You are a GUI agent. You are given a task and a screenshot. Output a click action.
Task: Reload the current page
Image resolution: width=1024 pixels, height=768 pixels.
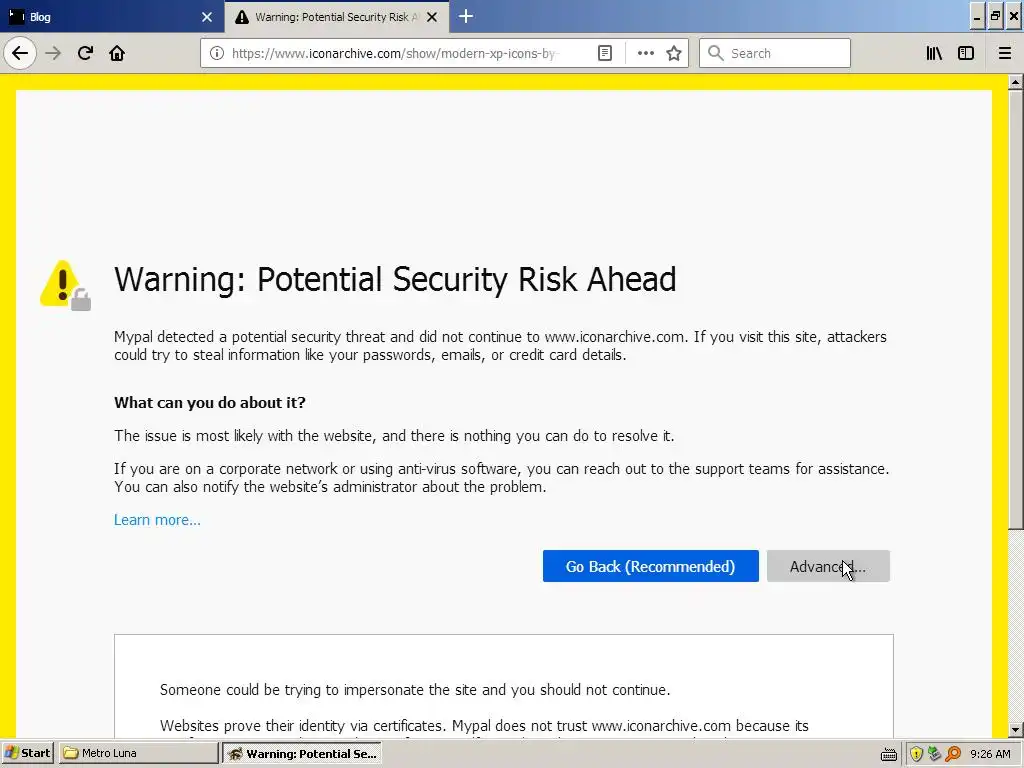click(85, 53)
